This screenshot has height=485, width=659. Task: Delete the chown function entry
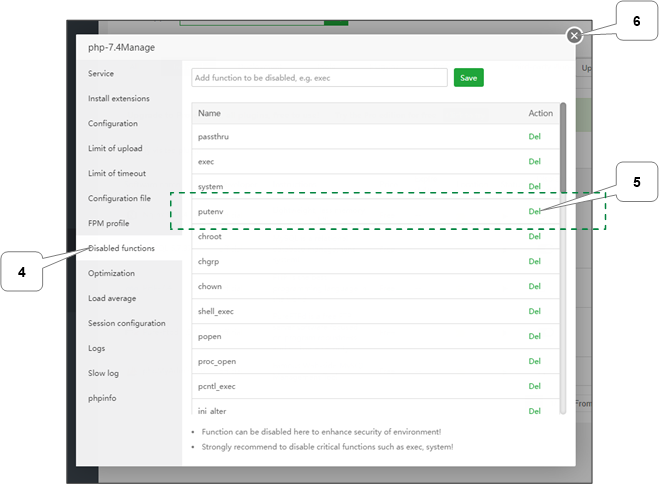(534, 286)
